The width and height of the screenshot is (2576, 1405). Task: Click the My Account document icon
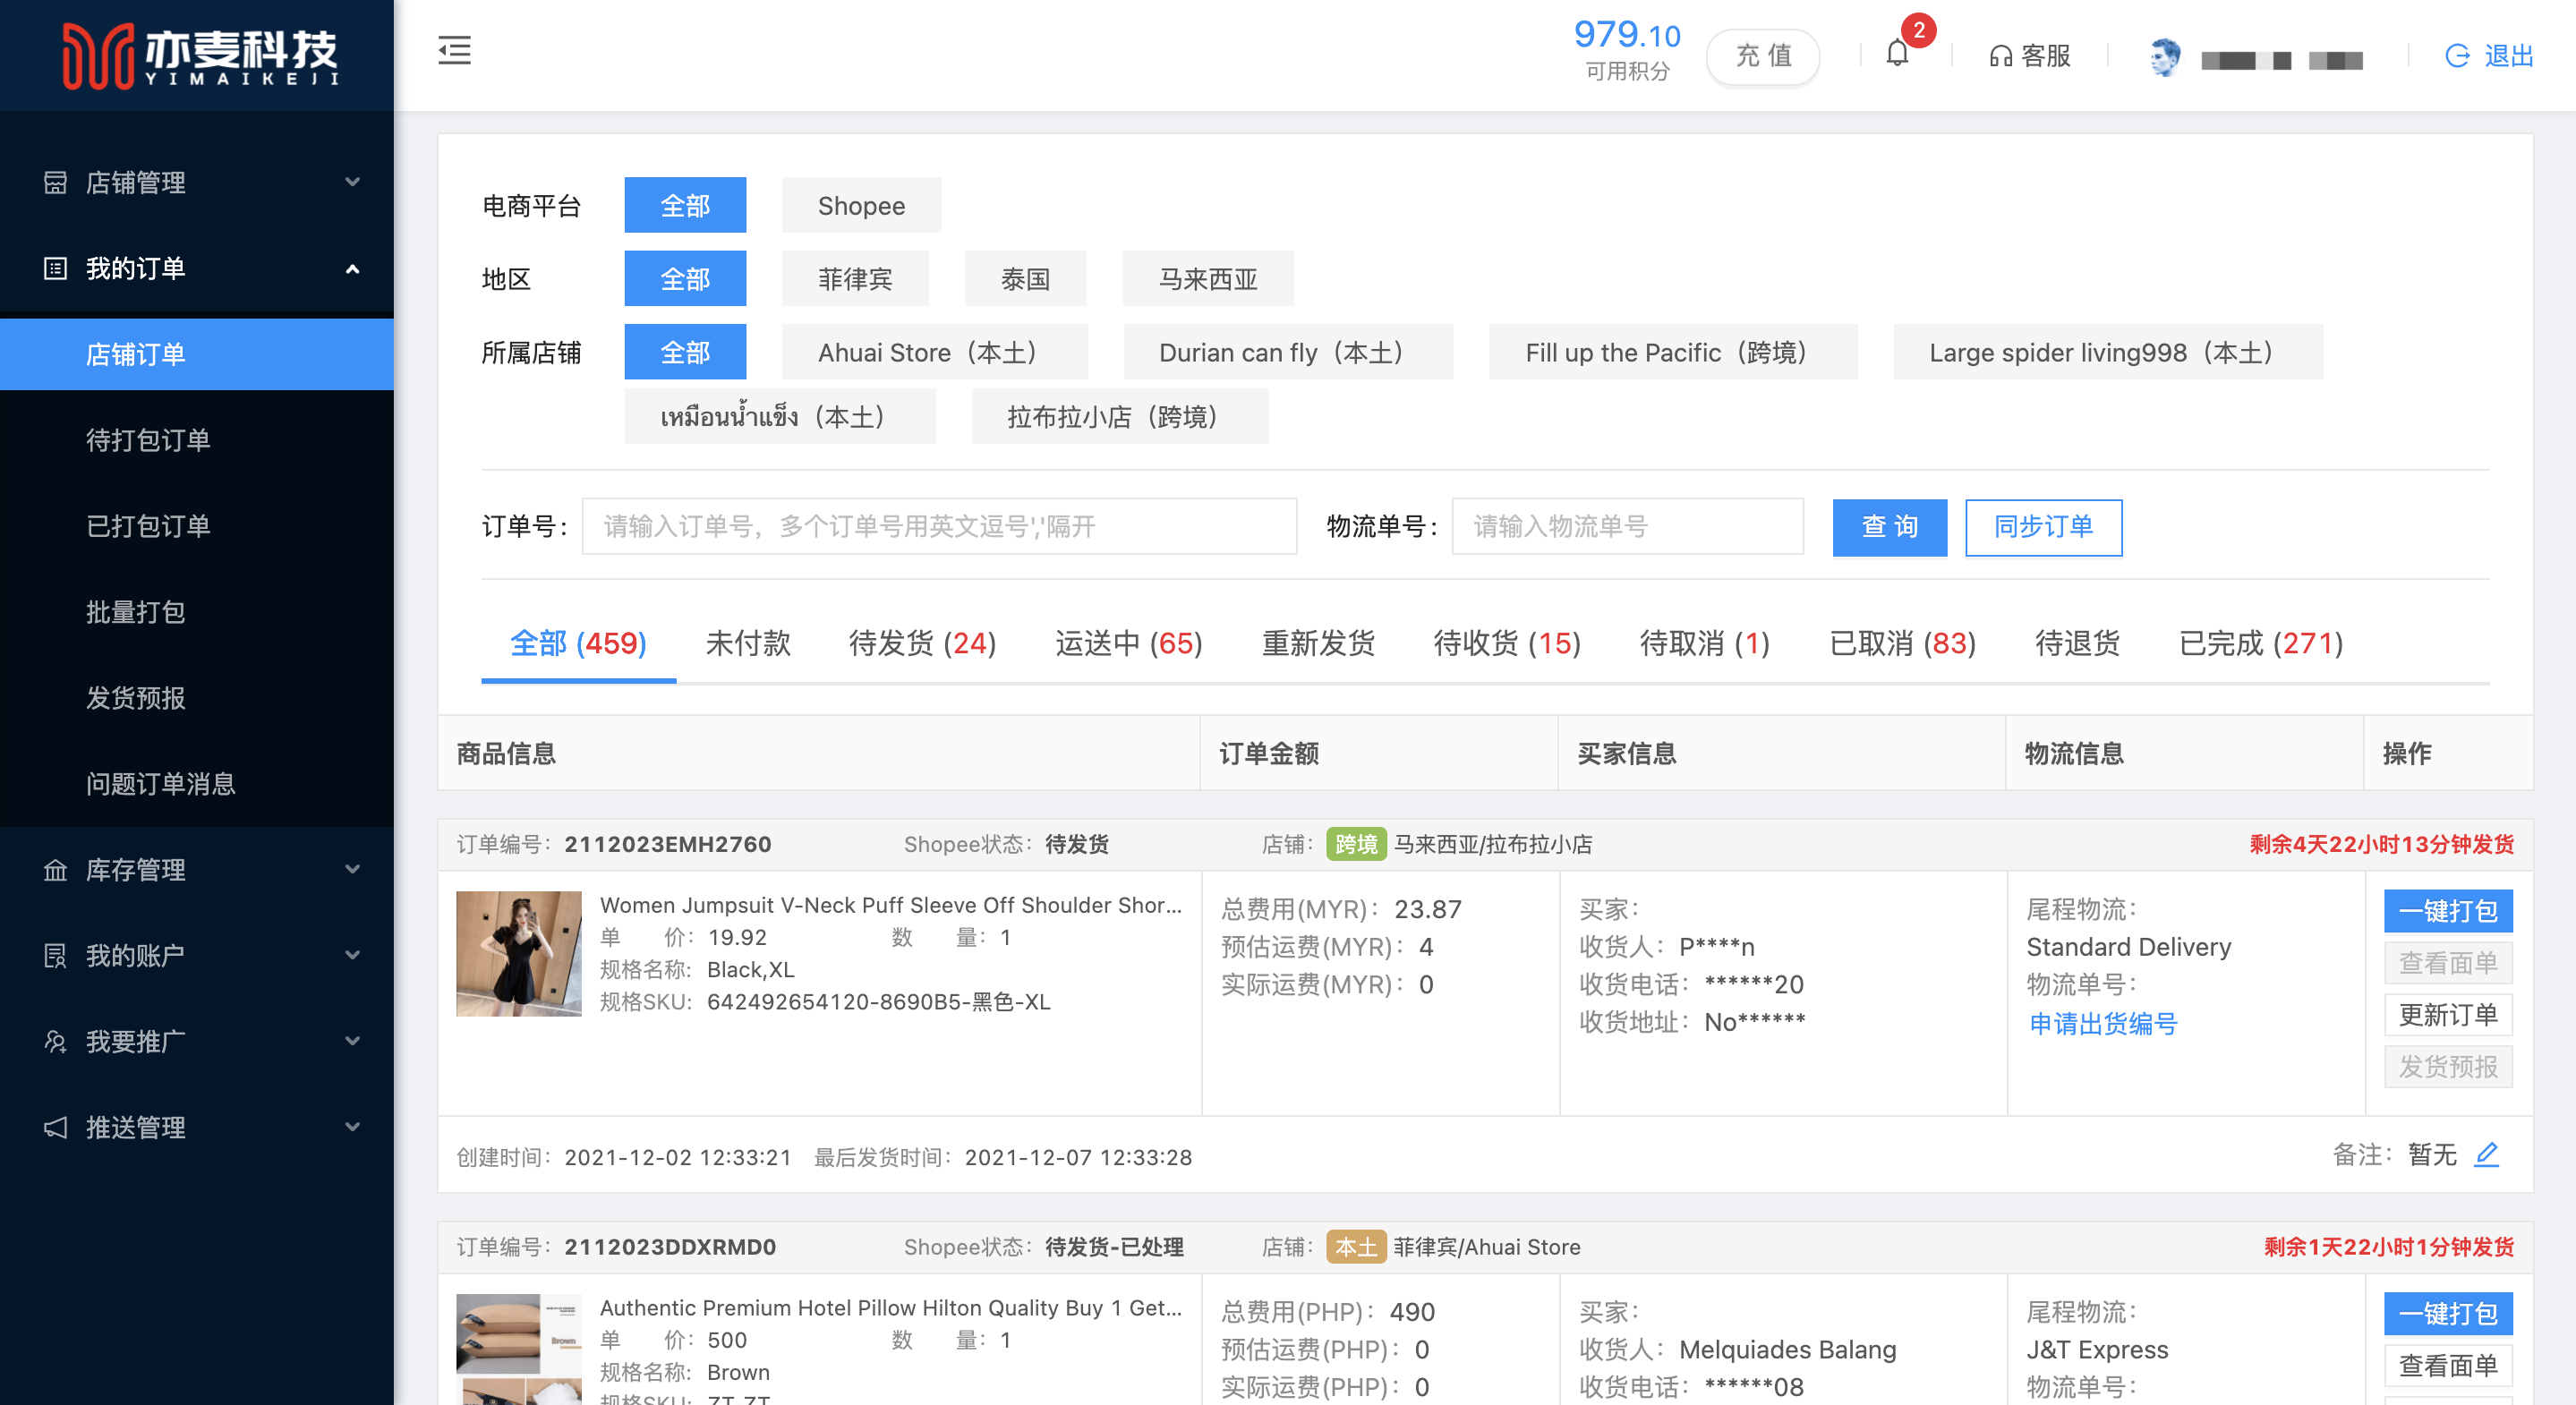point(55,956)
